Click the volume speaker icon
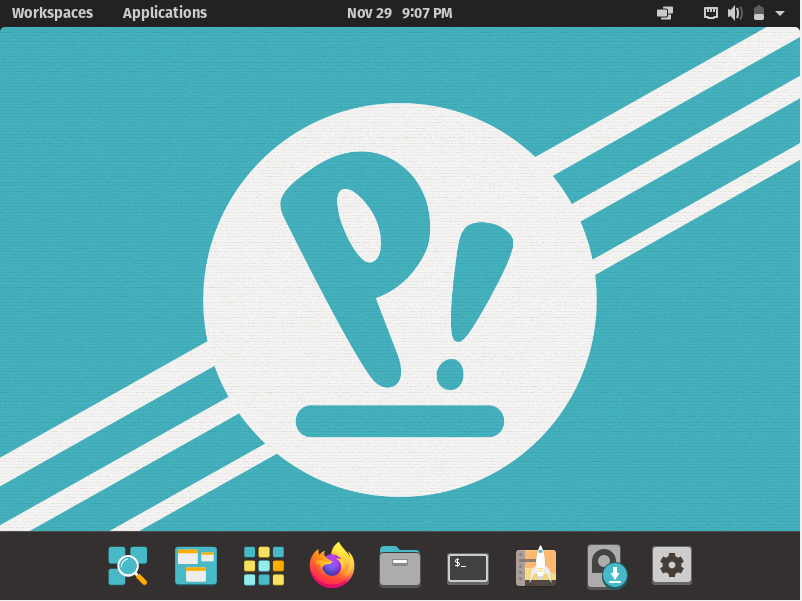802x601 pixels. click(735, 13)
